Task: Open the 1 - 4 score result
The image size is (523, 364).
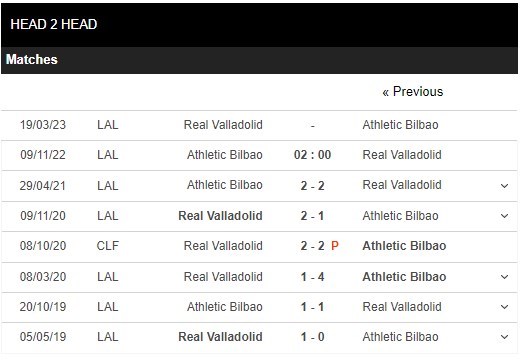Action: 312,277
